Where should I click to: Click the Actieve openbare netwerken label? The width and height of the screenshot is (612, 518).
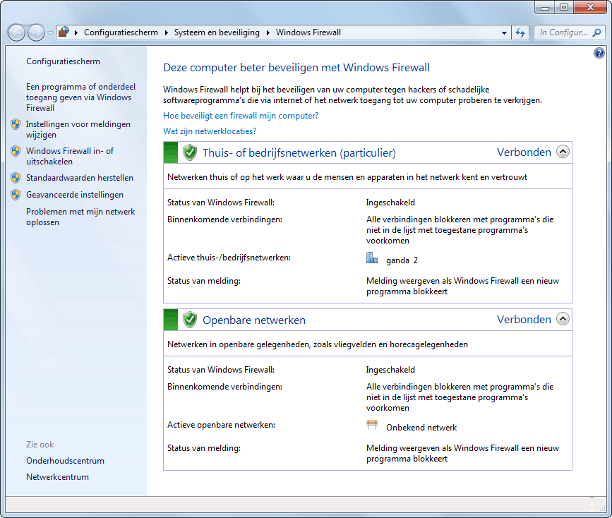221,425
